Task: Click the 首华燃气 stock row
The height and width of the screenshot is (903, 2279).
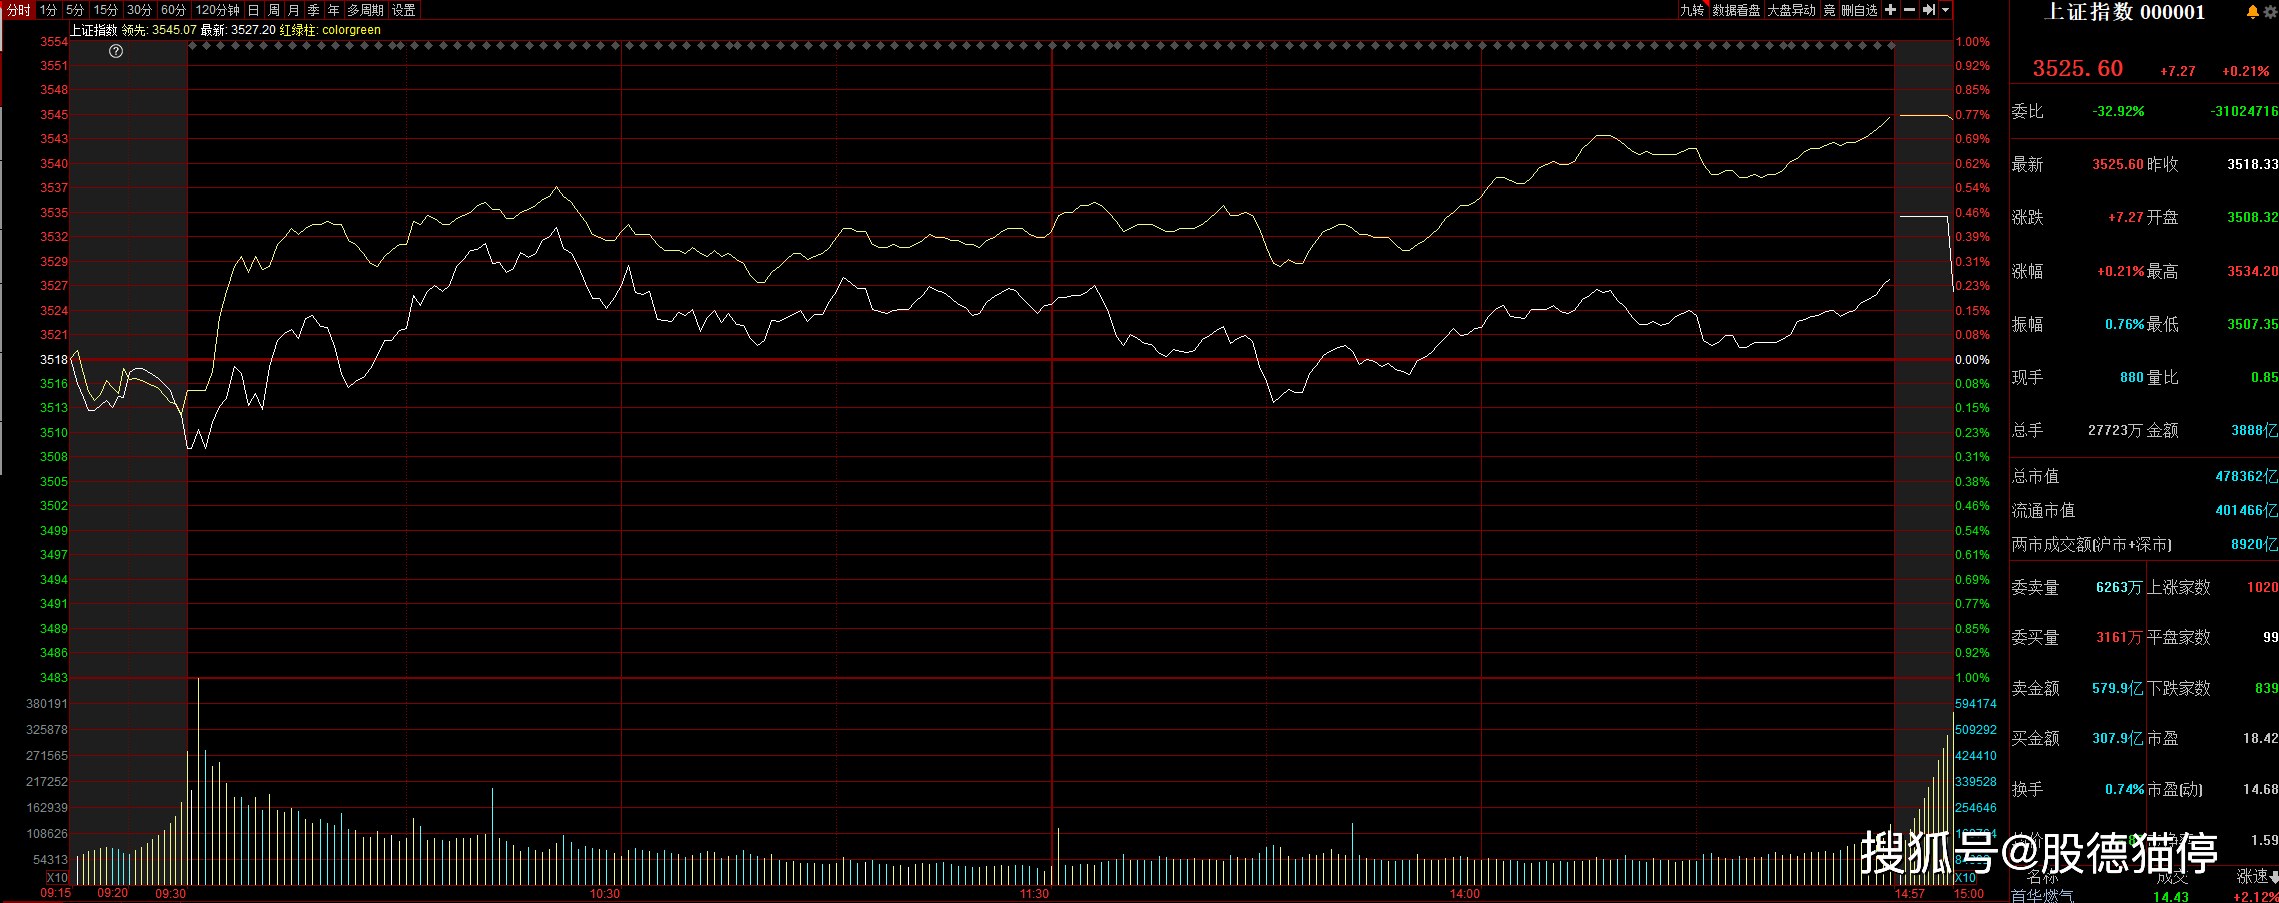Action: (2144, 896)
